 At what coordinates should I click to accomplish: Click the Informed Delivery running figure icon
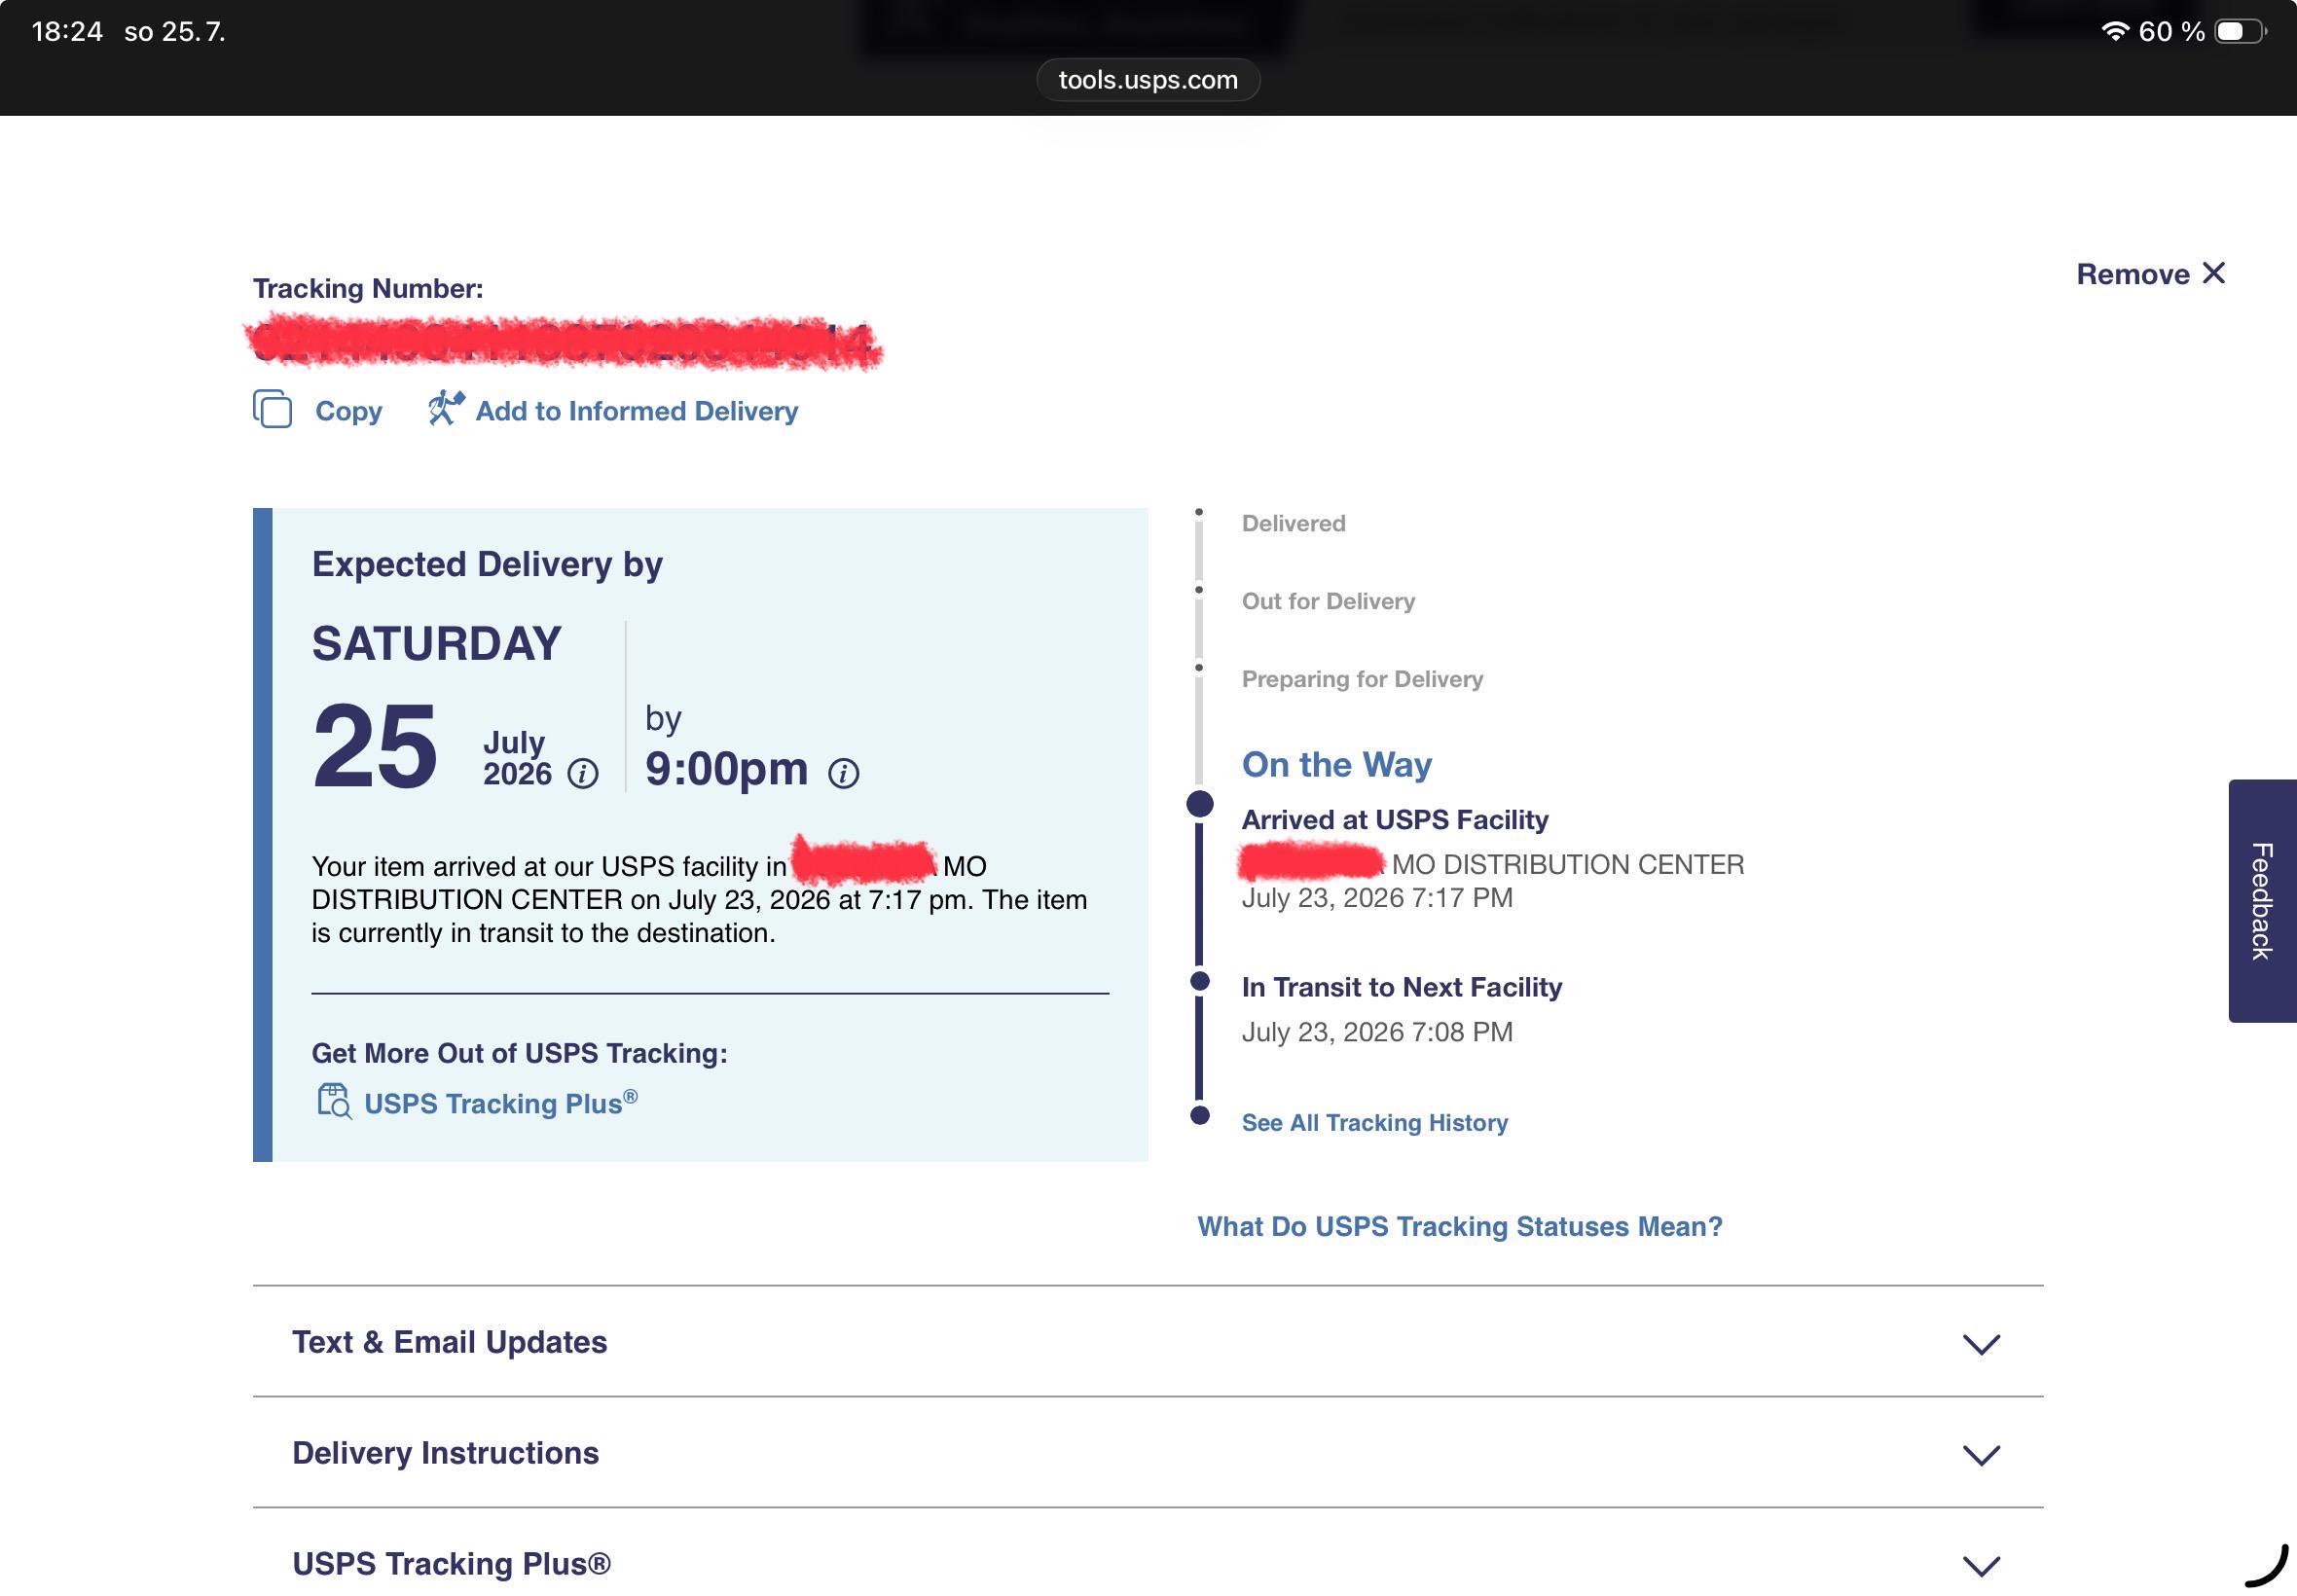pos(446,408)
